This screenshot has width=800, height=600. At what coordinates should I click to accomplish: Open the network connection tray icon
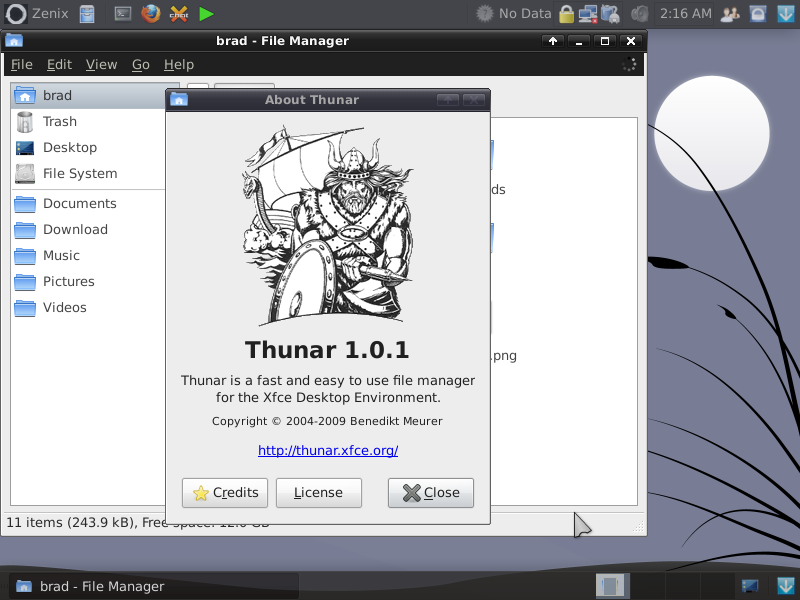point(588,14)
